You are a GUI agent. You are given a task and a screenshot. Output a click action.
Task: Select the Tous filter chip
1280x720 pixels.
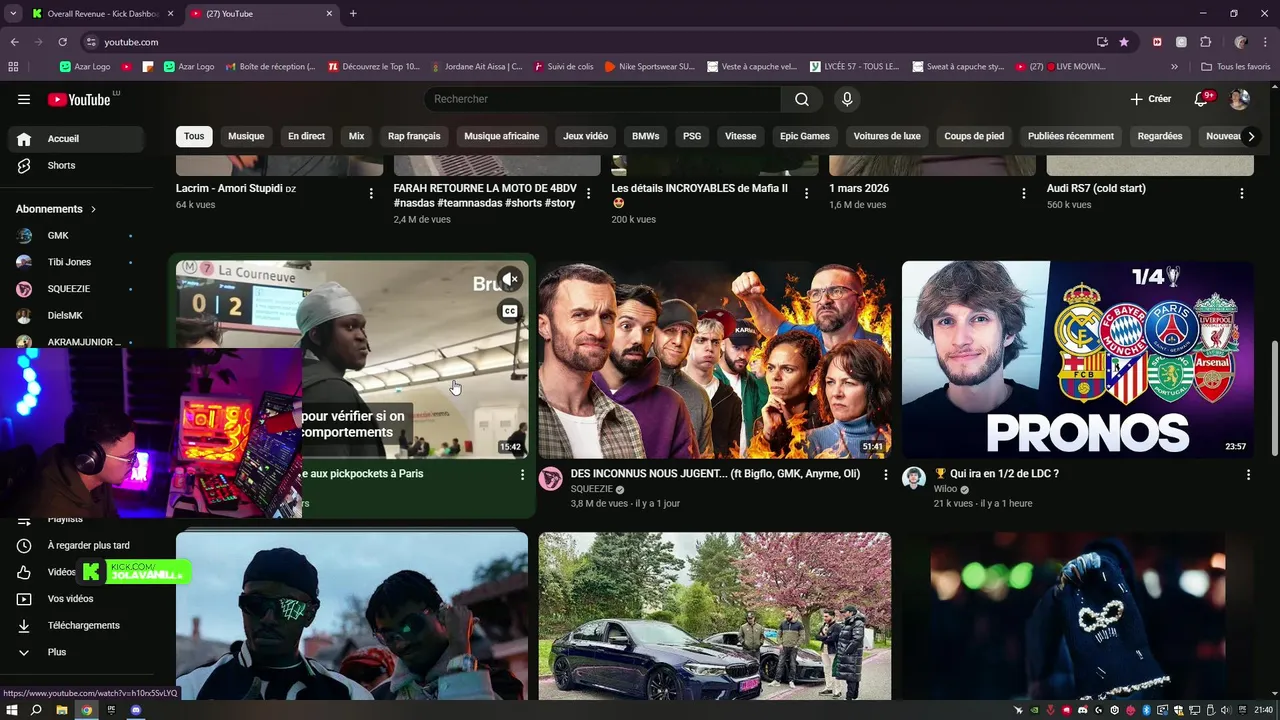click(194, 136)
